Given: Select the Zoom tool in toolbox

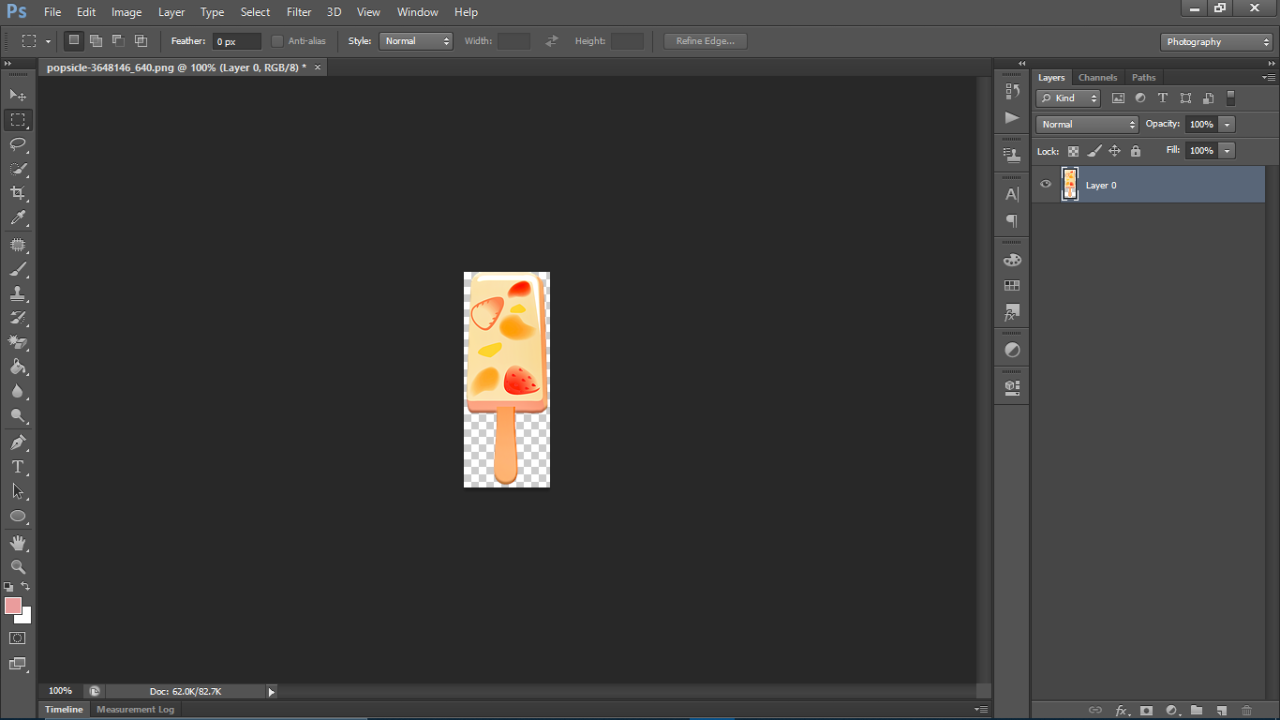Looking at the screenshot, I should [18, 567].
